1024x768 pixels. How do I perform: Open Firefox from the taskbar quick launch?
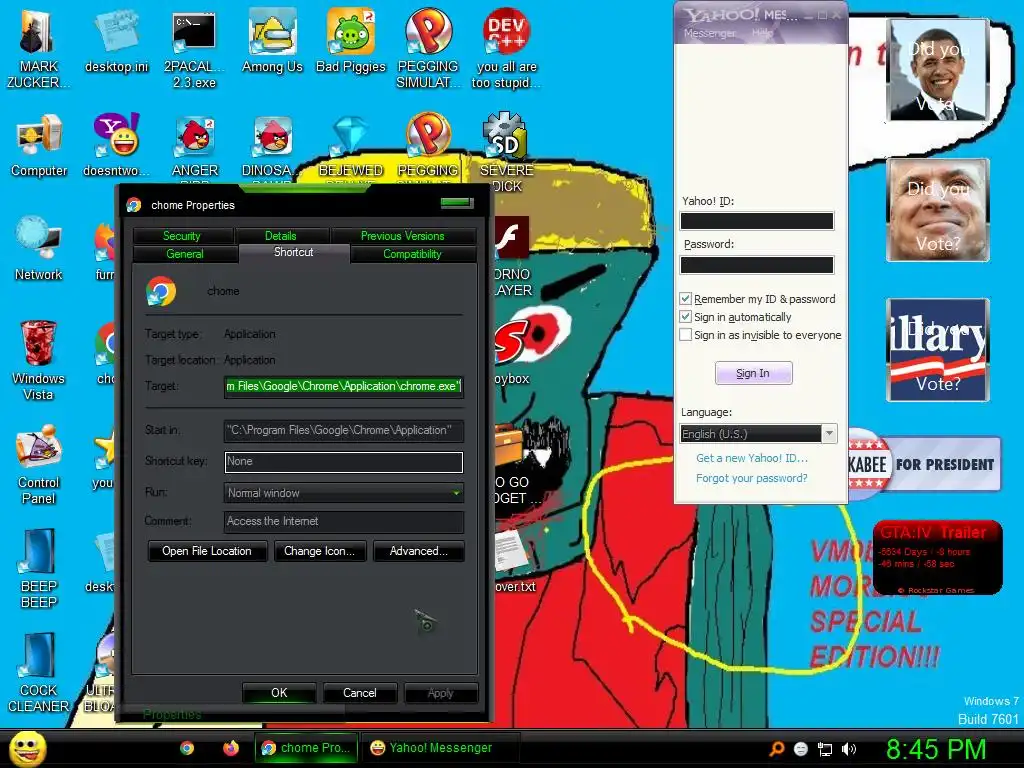coord(231,748)
